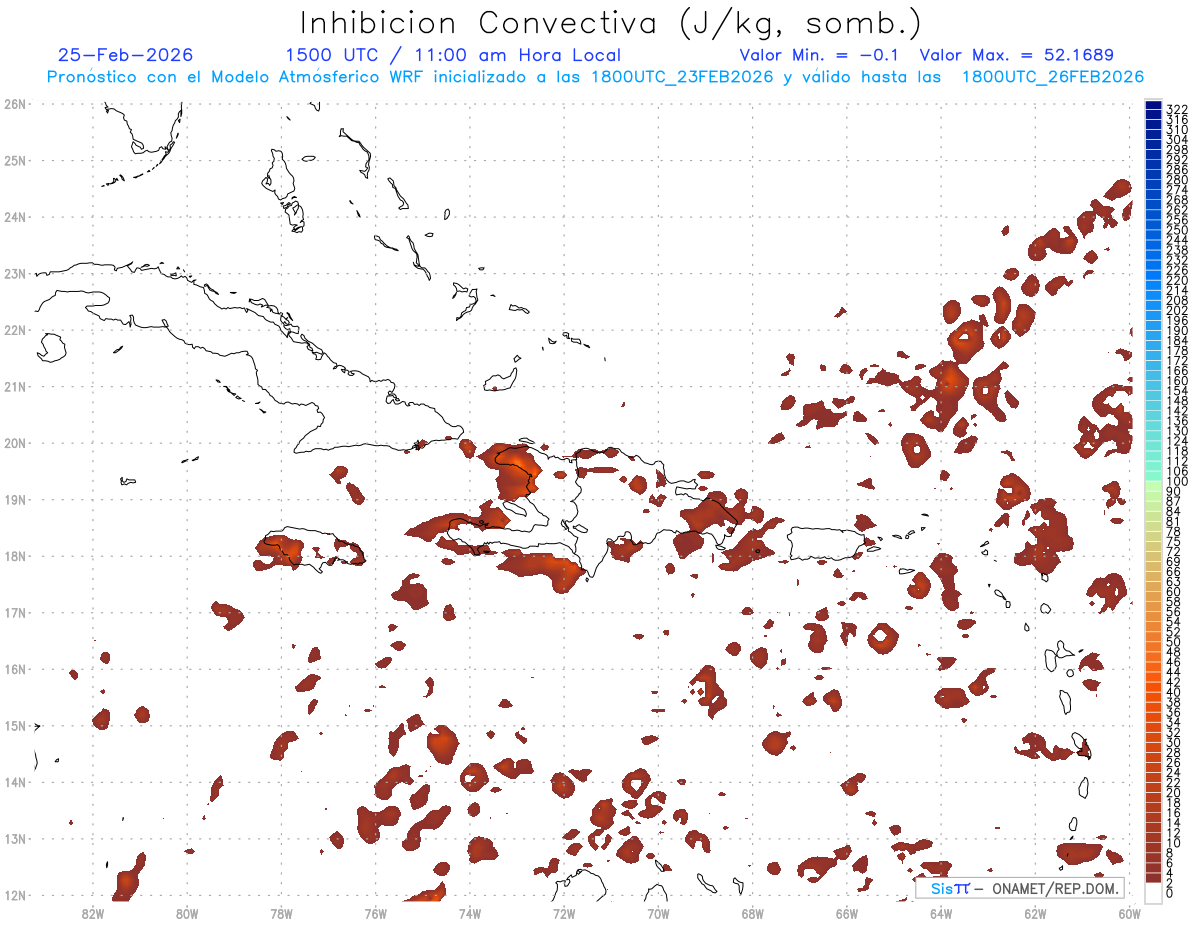Click the '80W' longitude label
This screenshot has height=927, width=1200.
(187, 913)
